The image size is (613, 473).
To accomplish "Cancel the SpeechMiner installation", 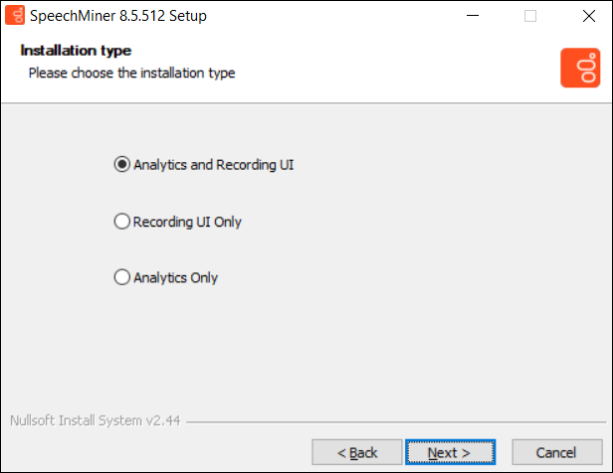I will tap(557, 452).
